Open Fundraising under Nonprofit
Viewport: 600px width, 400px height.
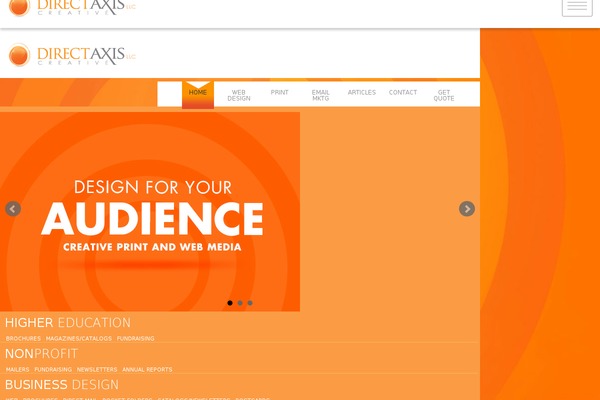point(53,369)
